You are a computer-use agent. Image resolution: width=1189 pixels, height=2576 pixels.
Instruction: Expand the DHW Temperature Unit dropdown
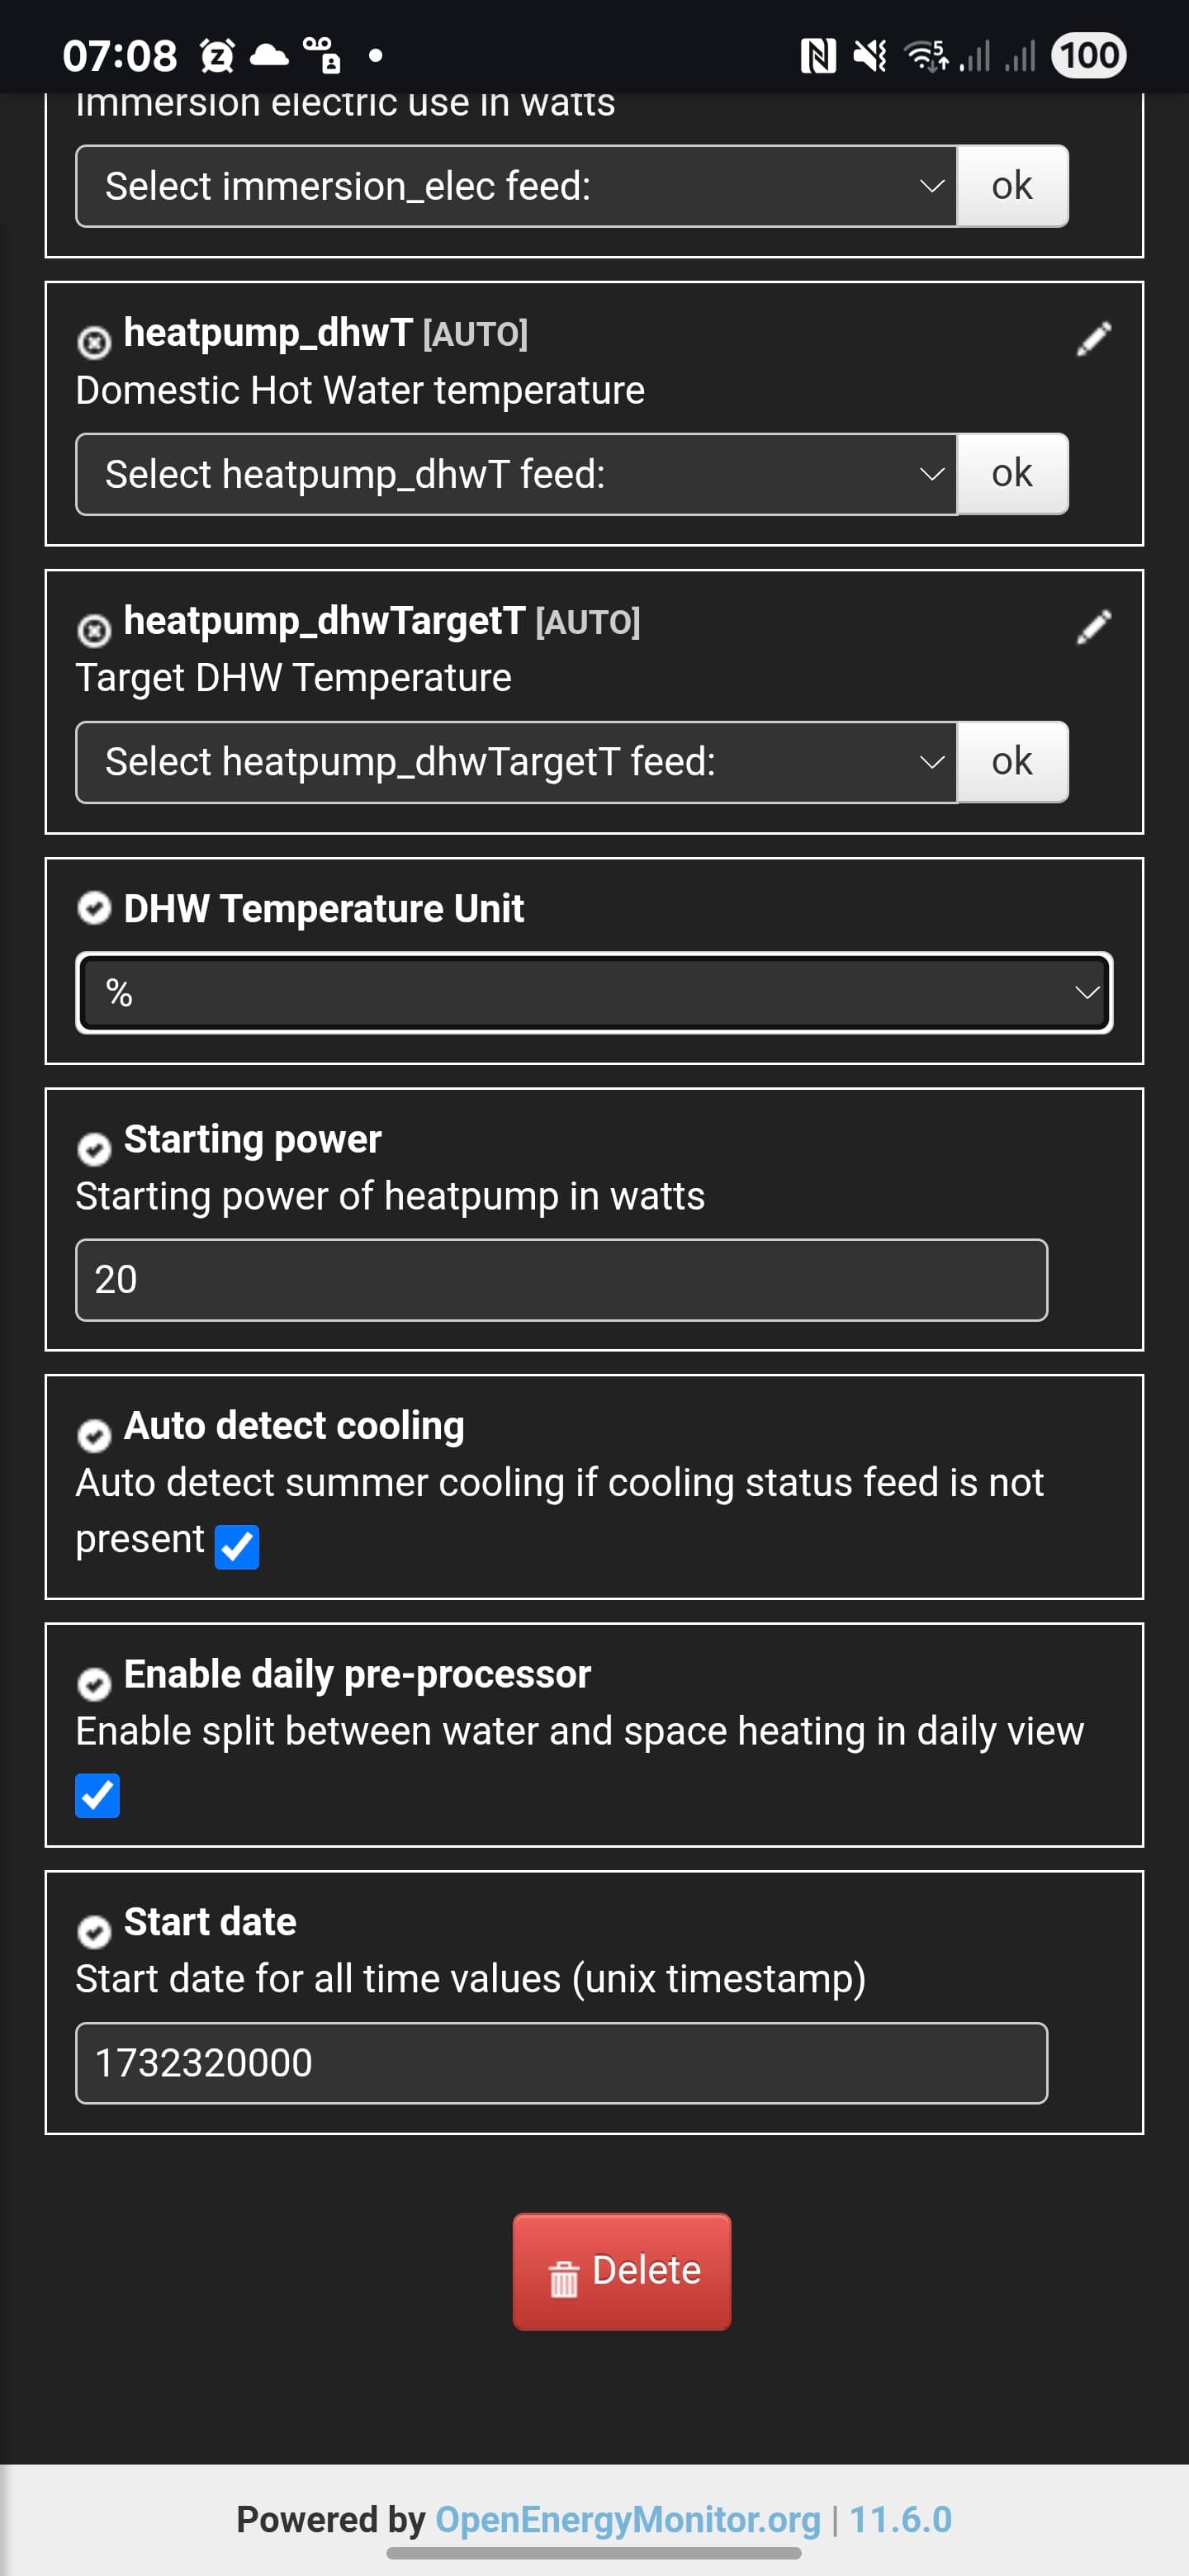click(594, 993)
